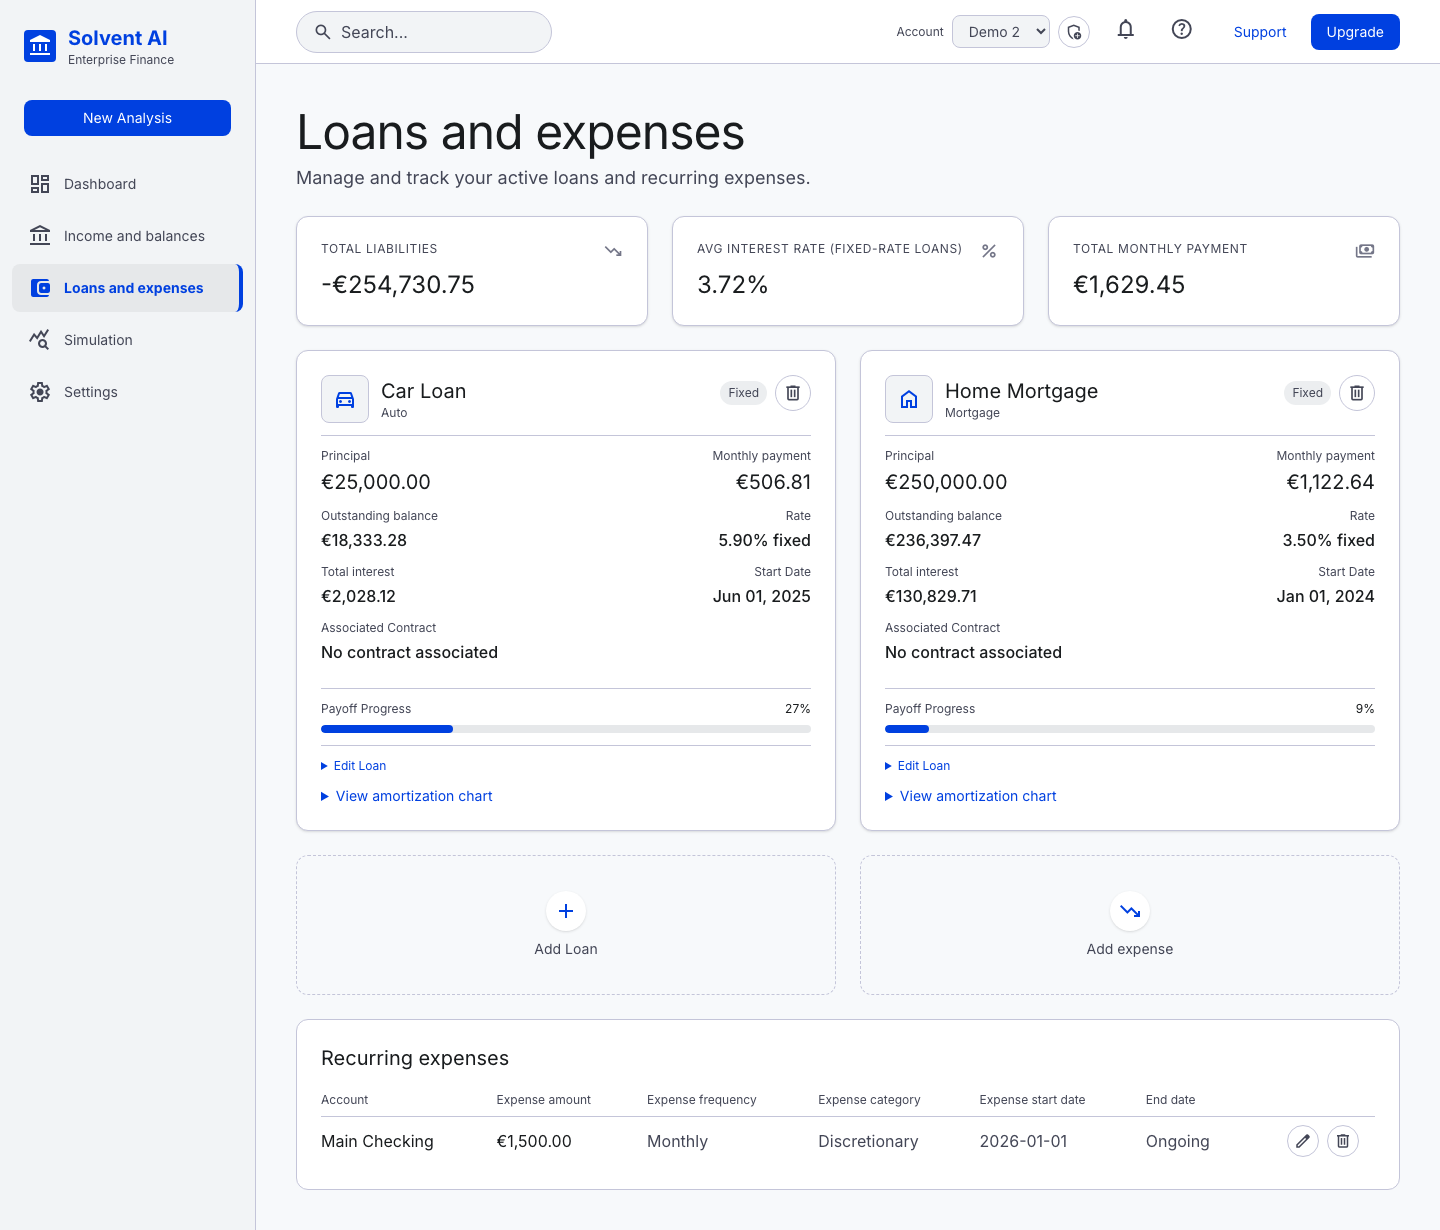Click the shield icon beside the Account selector

pyautogui.click(x=1074, y=32)
